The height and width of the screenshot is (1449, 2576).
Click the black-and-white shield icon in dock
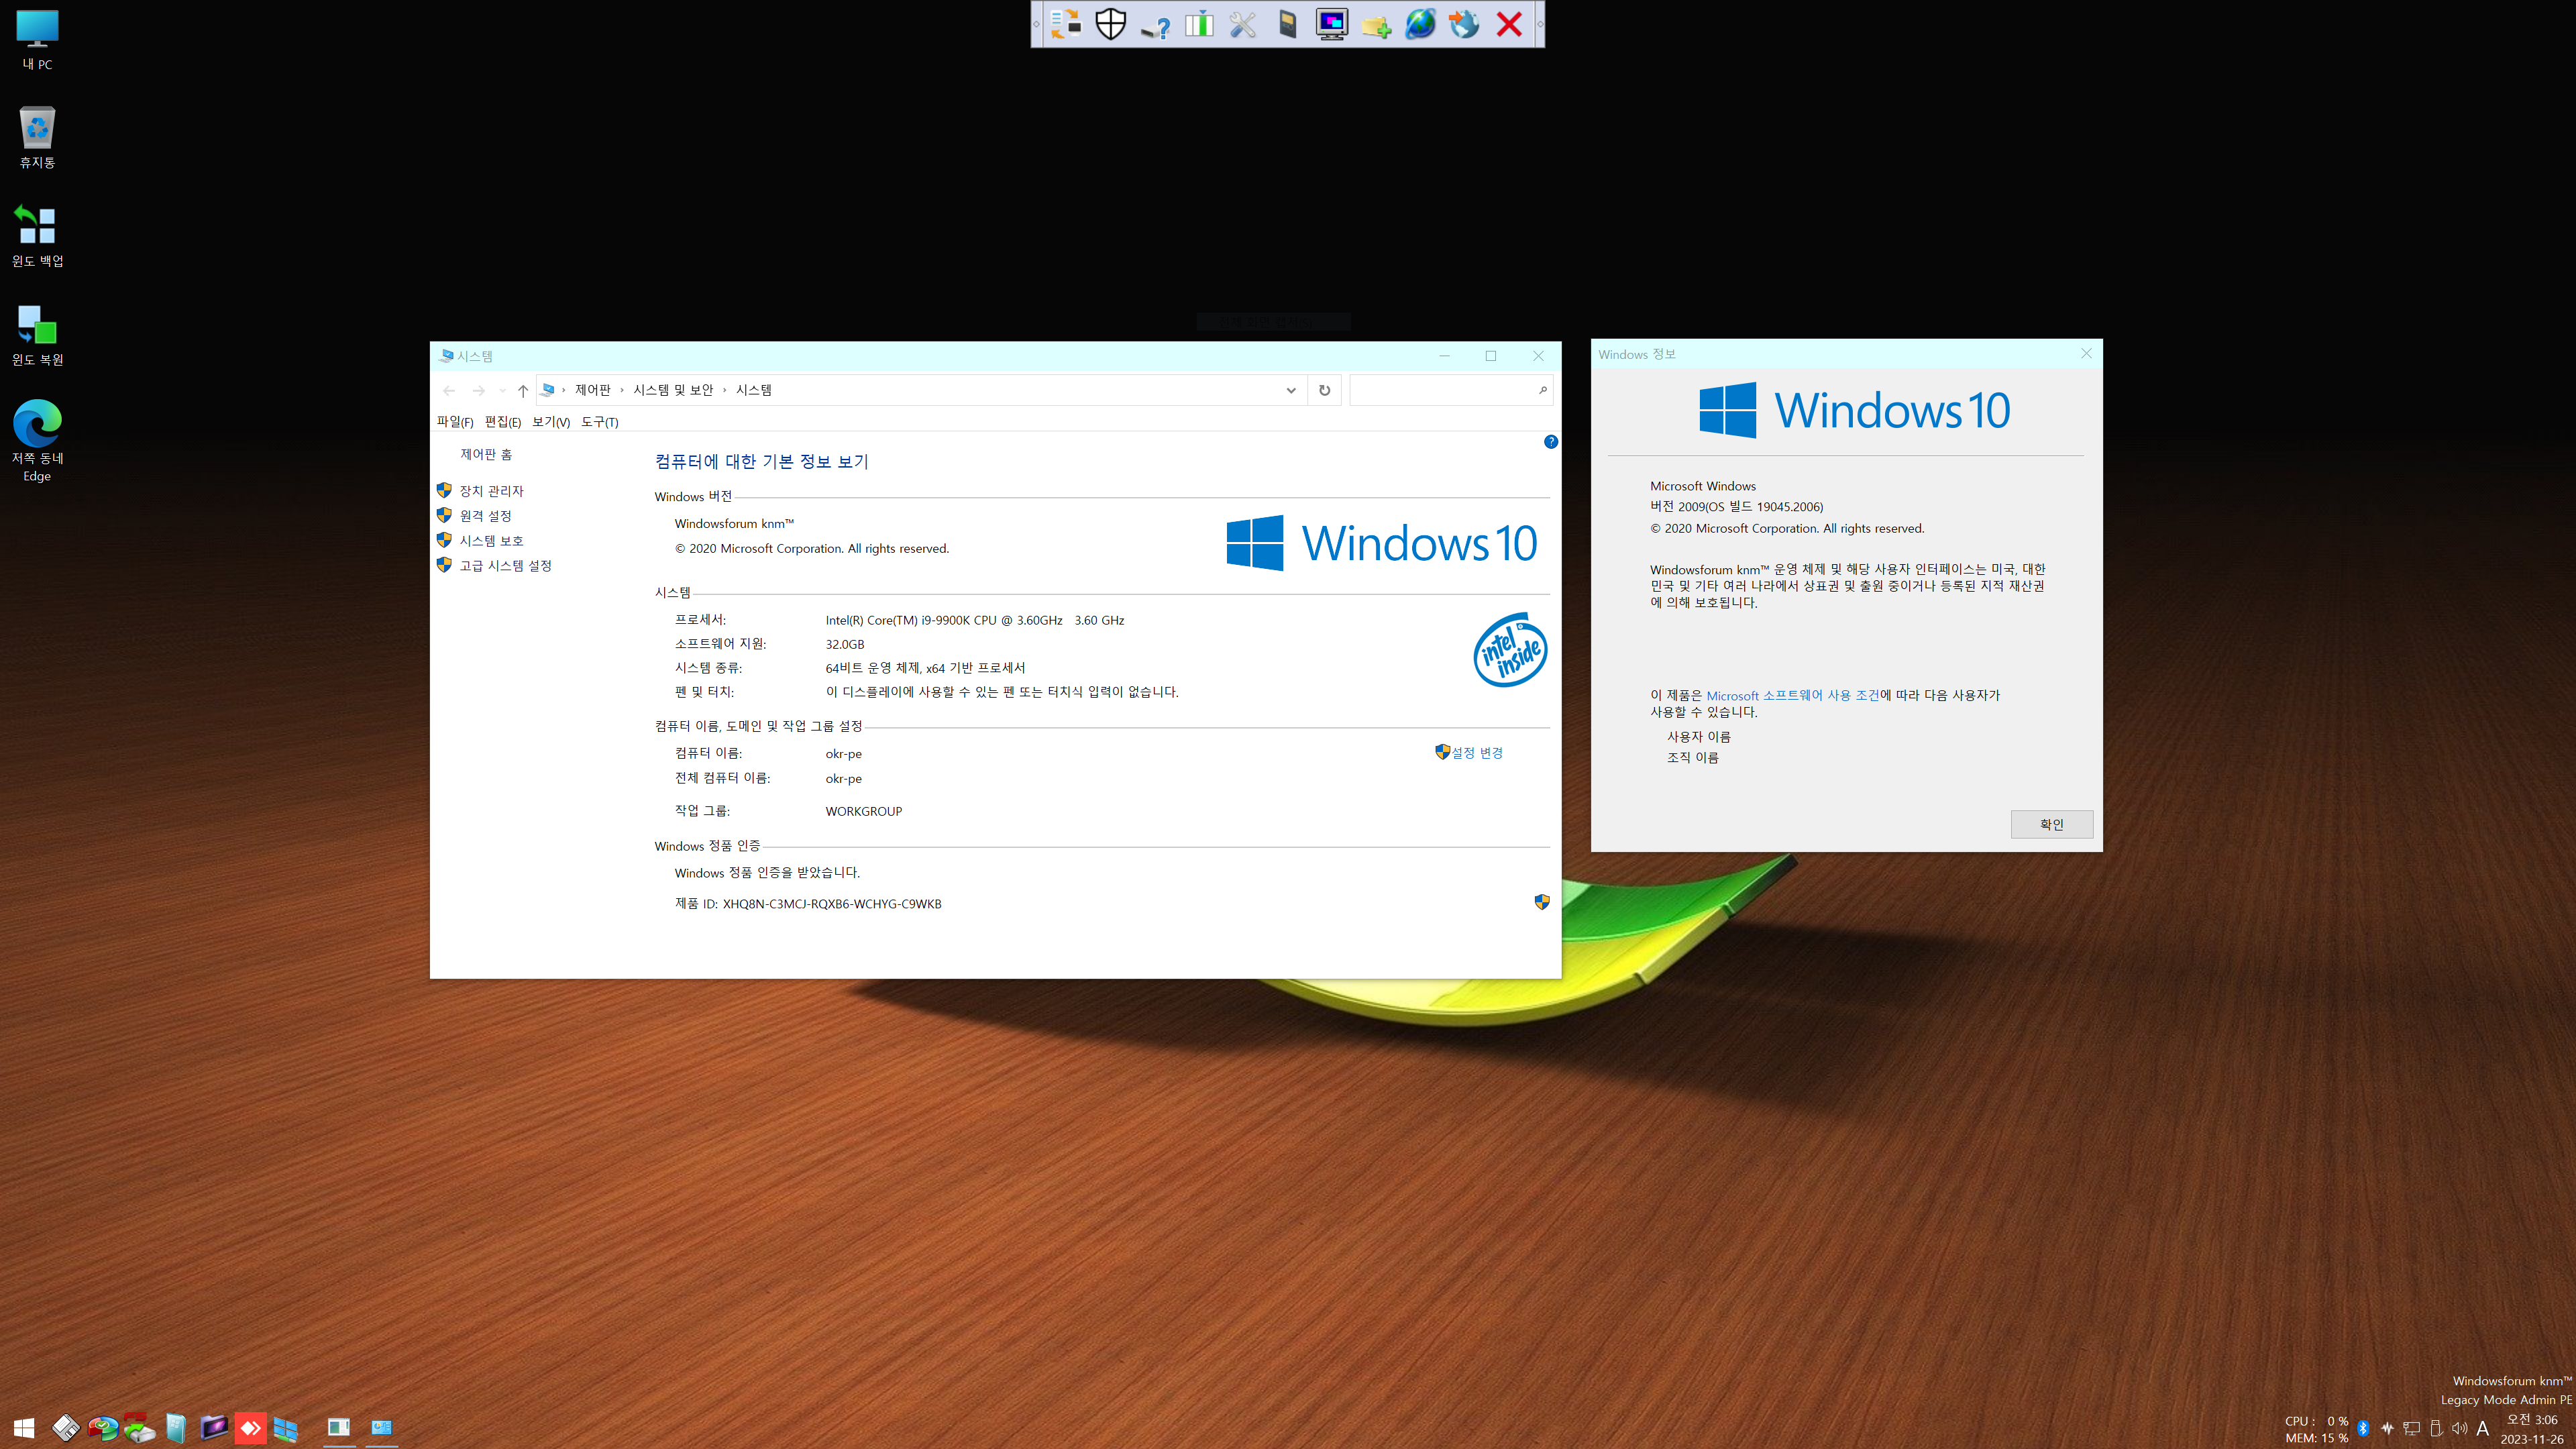pyautogui.click(x=1110, y=24)
